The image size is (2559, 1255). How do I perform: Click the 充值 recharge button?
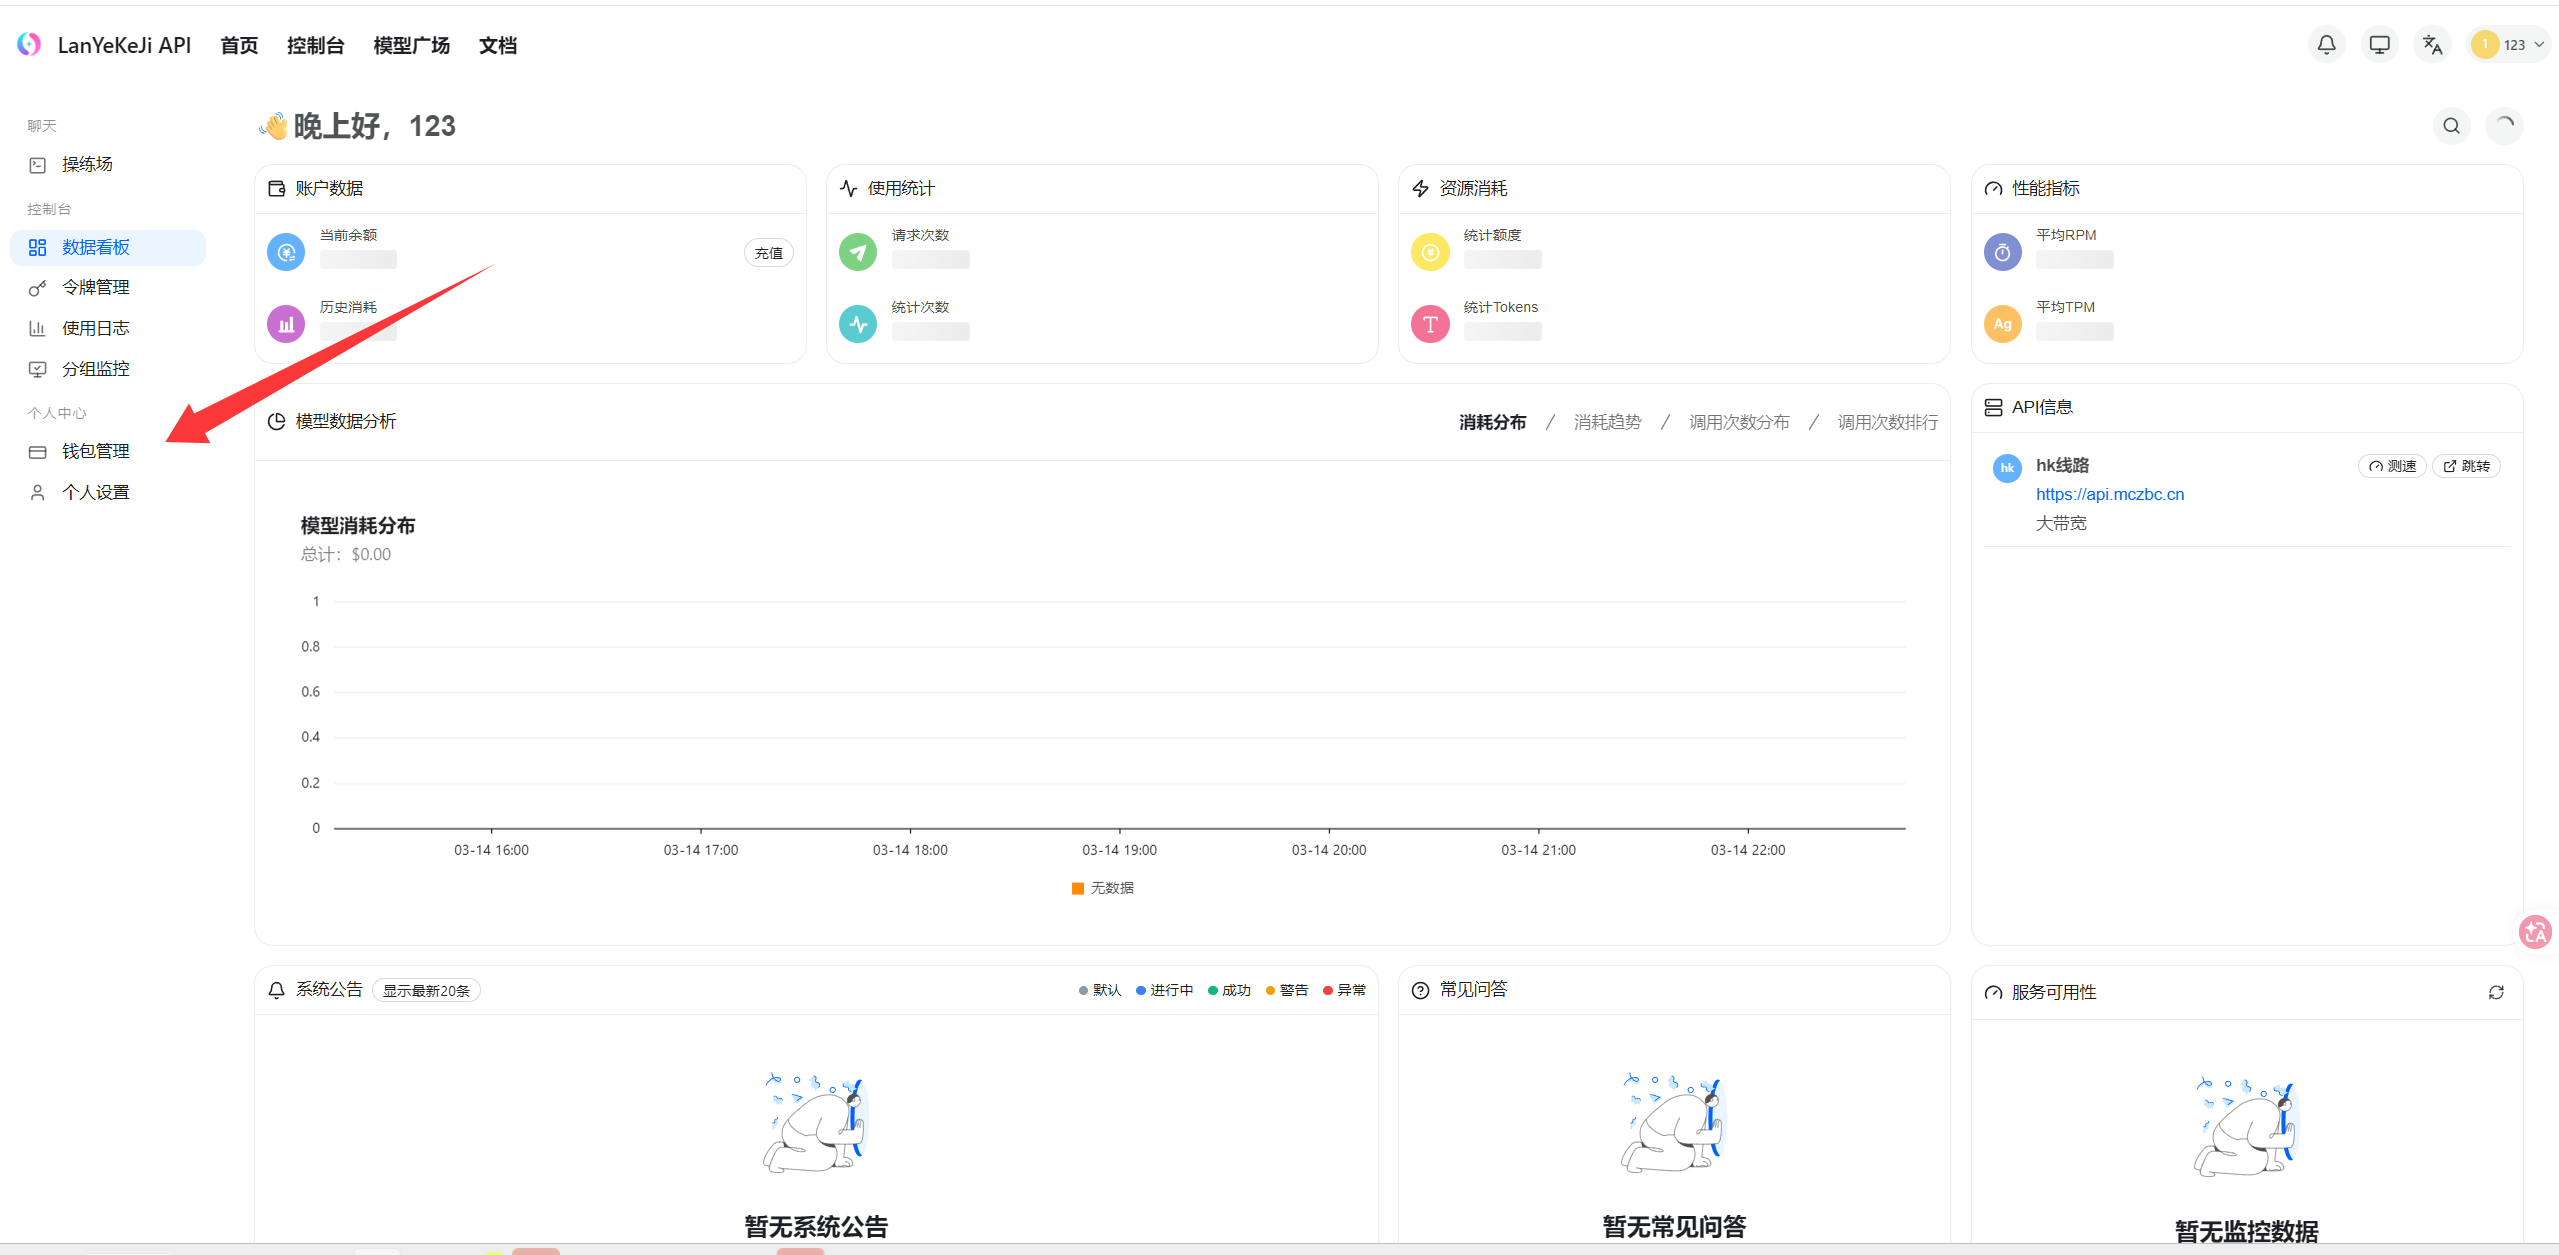click(x=769, y=254)
